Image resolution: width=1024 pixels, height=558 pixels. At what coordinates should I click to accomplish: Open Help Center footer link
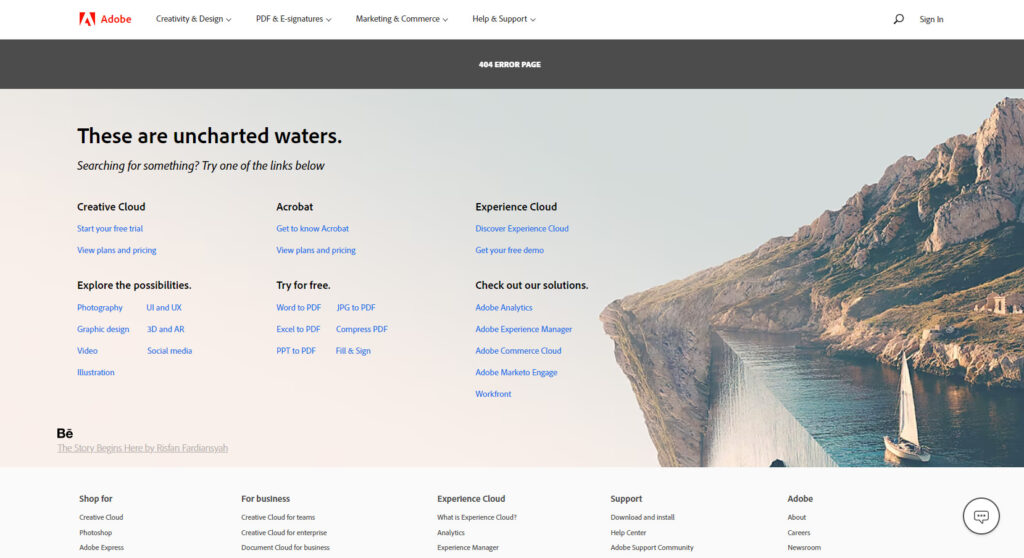tap(628, 533)
